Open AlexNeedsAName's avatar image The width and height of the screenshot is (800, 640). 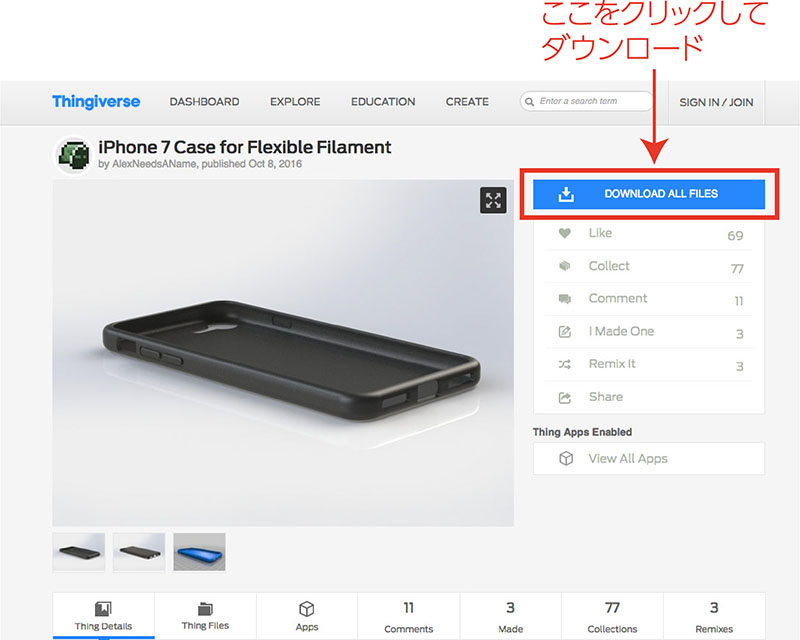74,155
